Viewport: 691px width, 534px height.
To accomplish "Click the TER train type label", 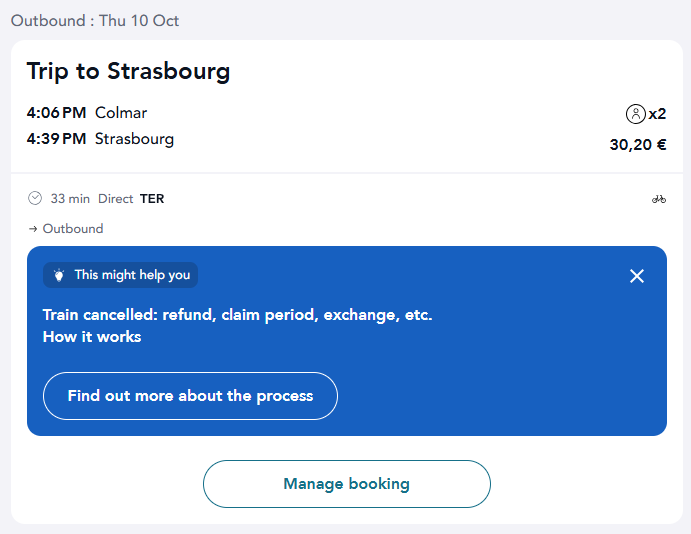I will click(152, 199).
